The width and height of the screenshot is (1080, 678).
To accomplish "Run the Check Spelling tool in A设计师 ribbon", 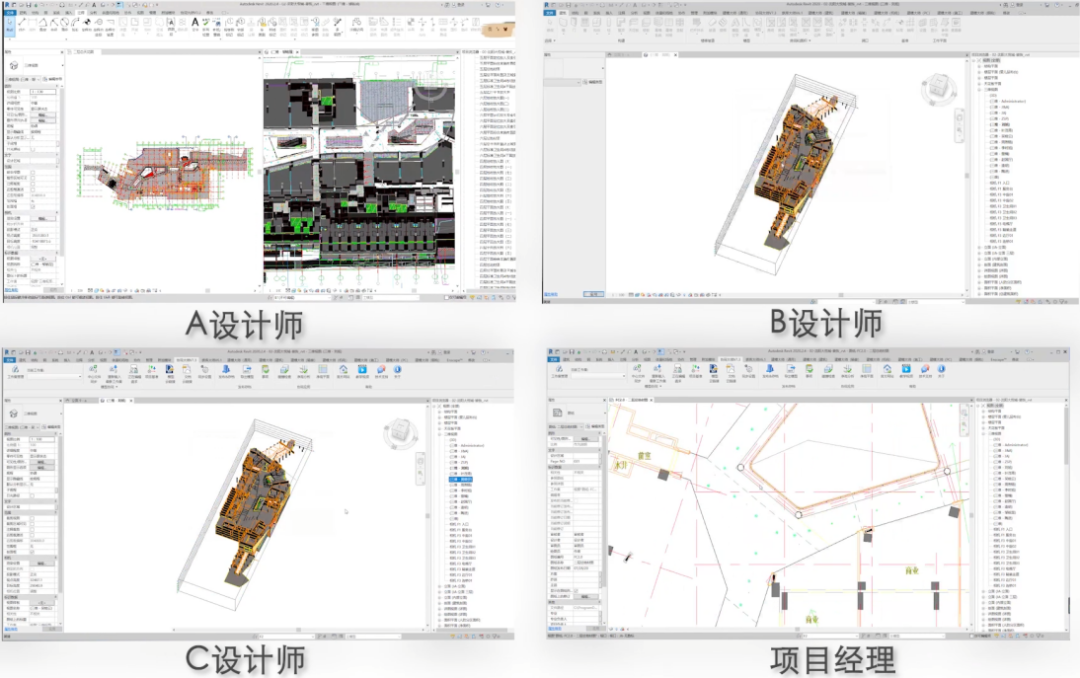I will pos(206,25).
